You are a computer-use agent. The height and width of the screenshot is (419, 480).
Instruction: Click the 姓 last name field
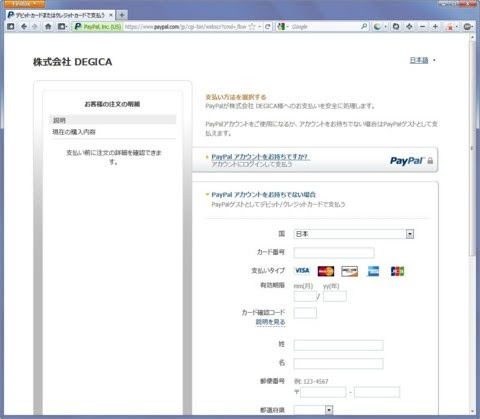point(338,345)
